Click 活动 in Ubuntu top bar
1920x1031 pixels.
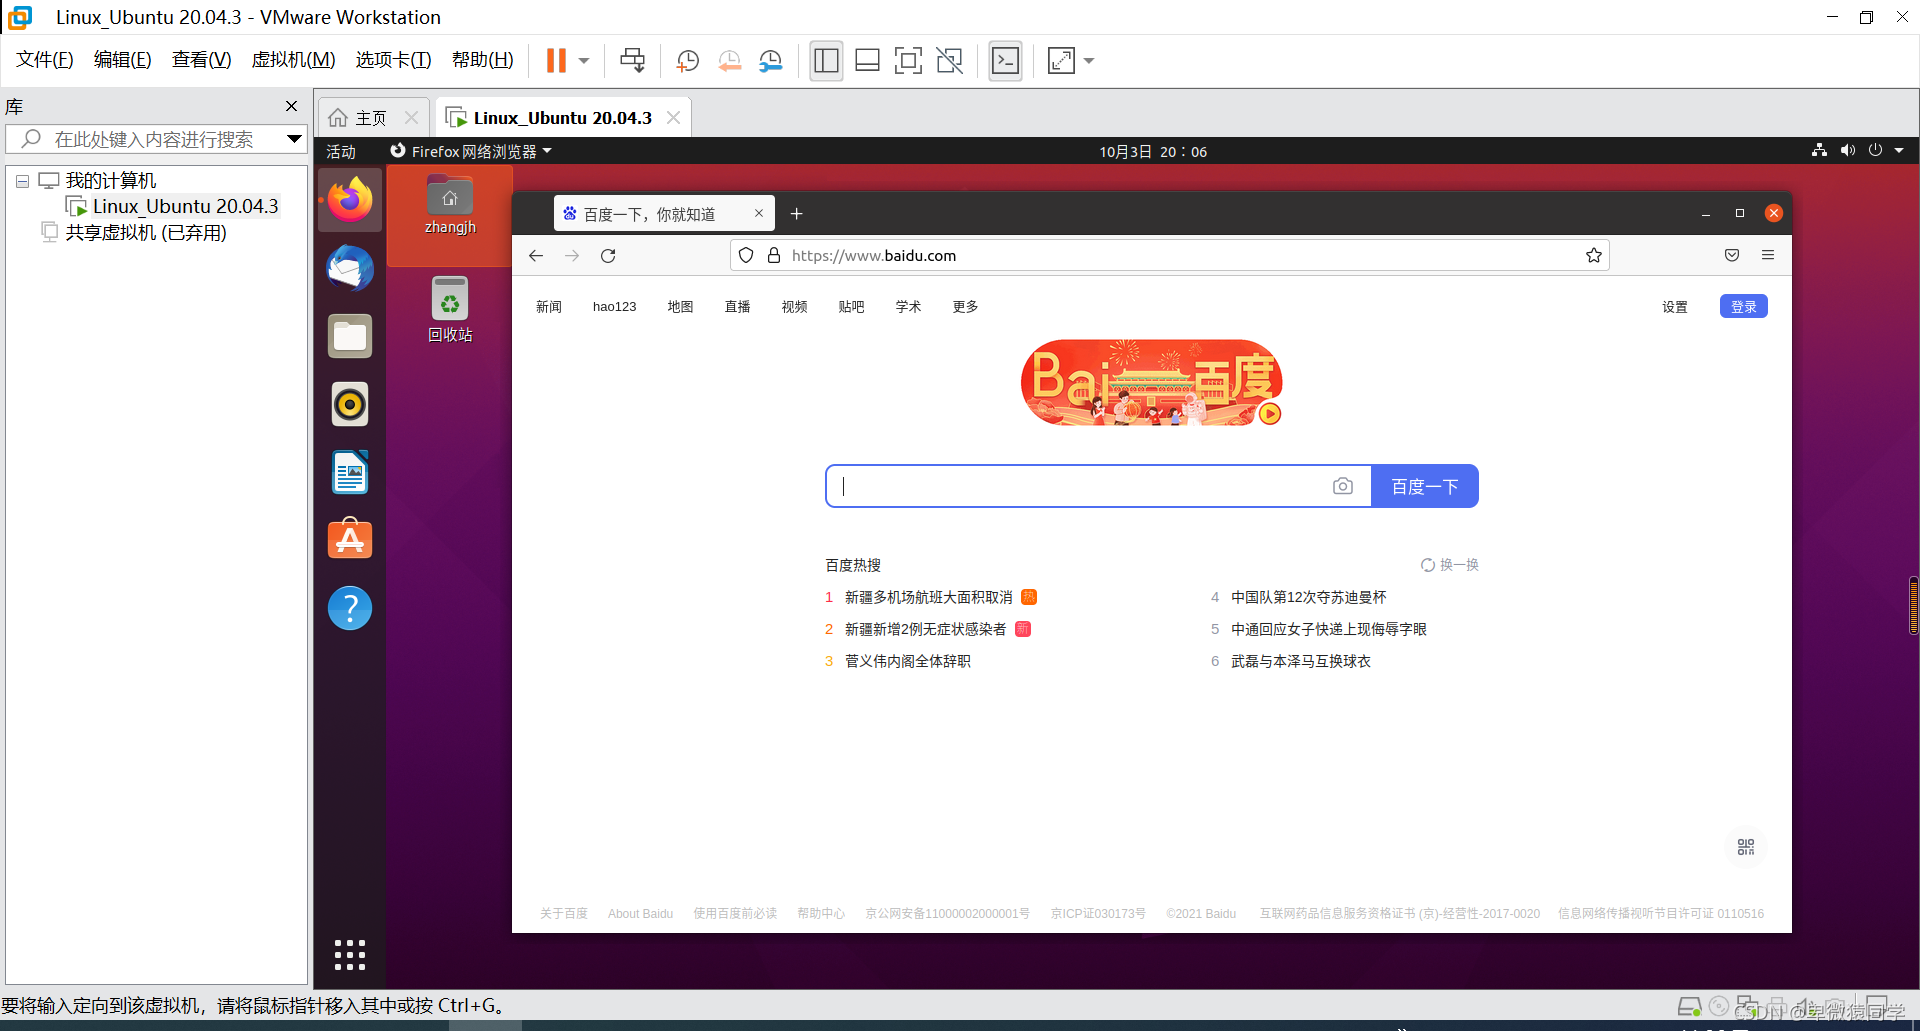click(341, 152)
